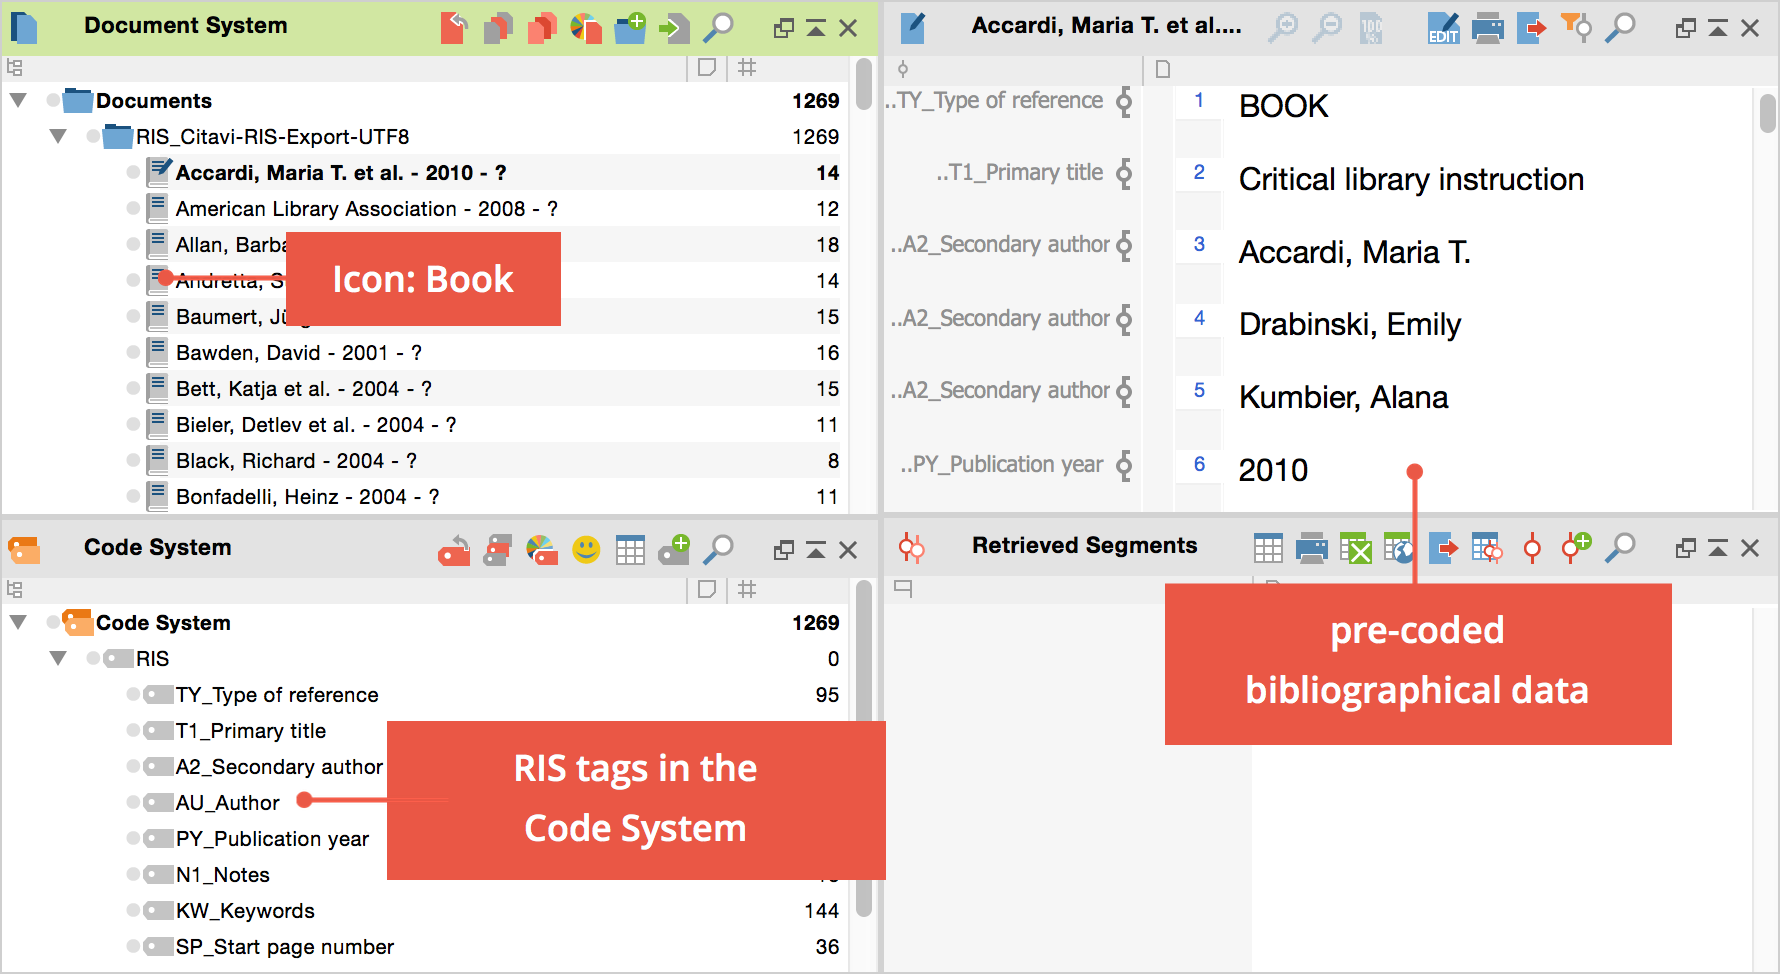
Task: Select the AU_Author code
Action: pos(227,803)
